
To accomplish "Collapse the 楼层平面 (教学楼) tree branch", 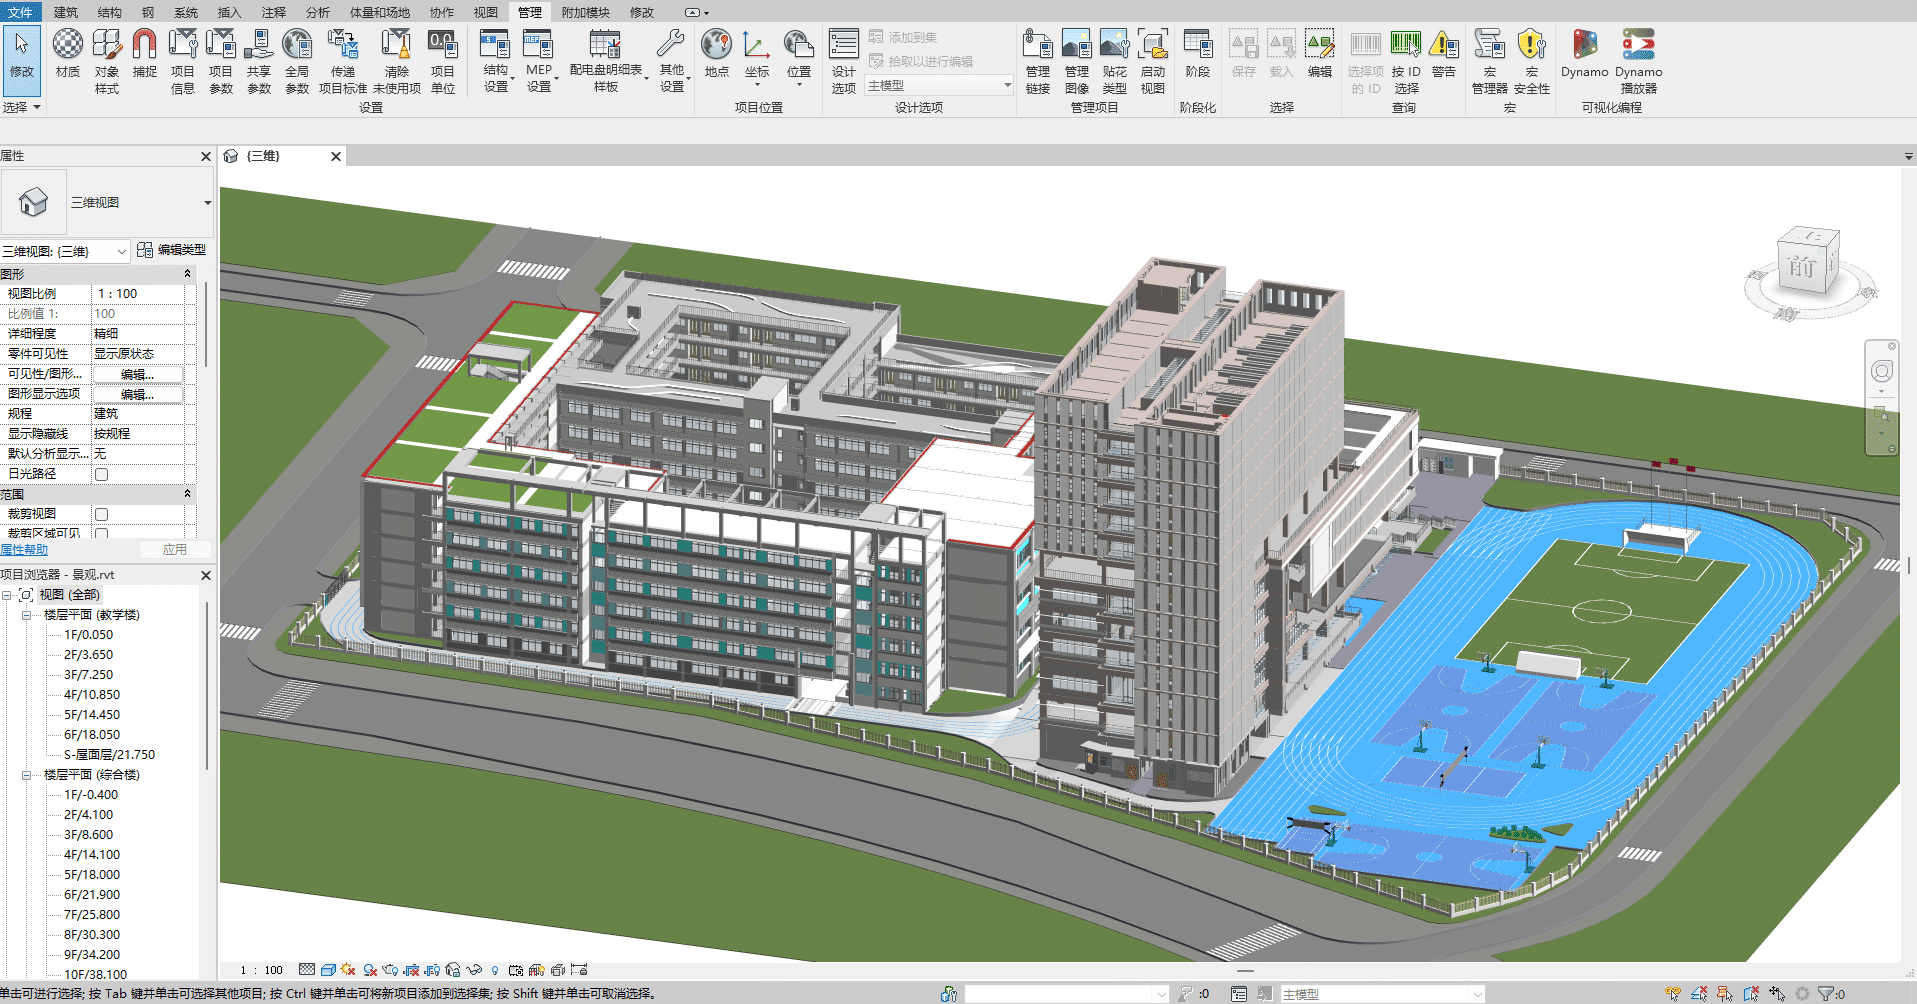I will tap(26, 614).
